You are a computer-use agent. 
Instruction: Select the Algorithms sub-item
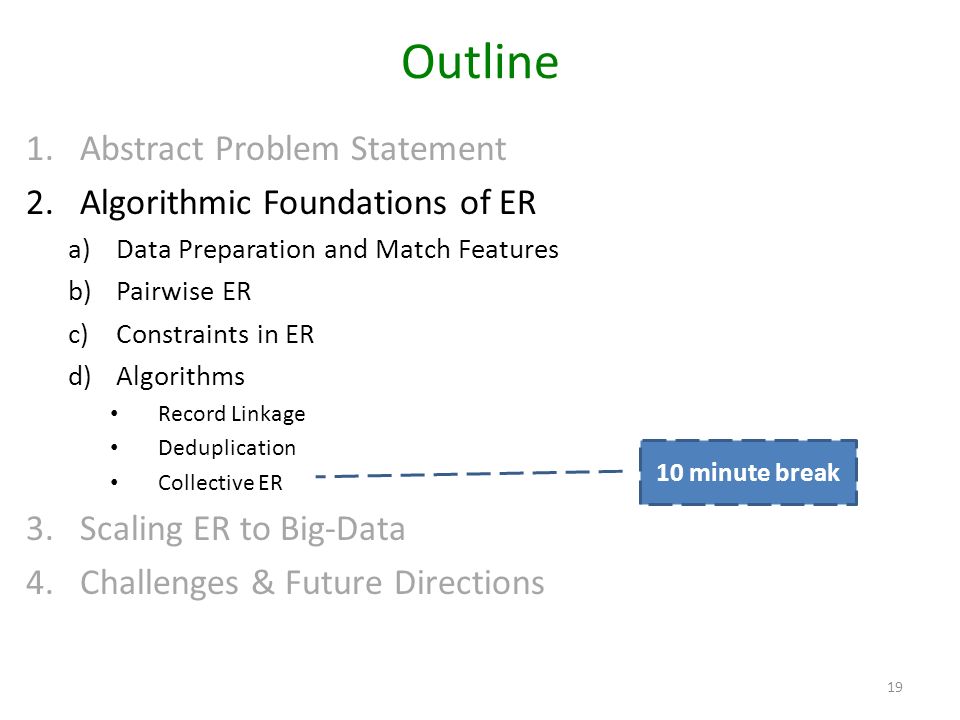[x=181, y=377]
